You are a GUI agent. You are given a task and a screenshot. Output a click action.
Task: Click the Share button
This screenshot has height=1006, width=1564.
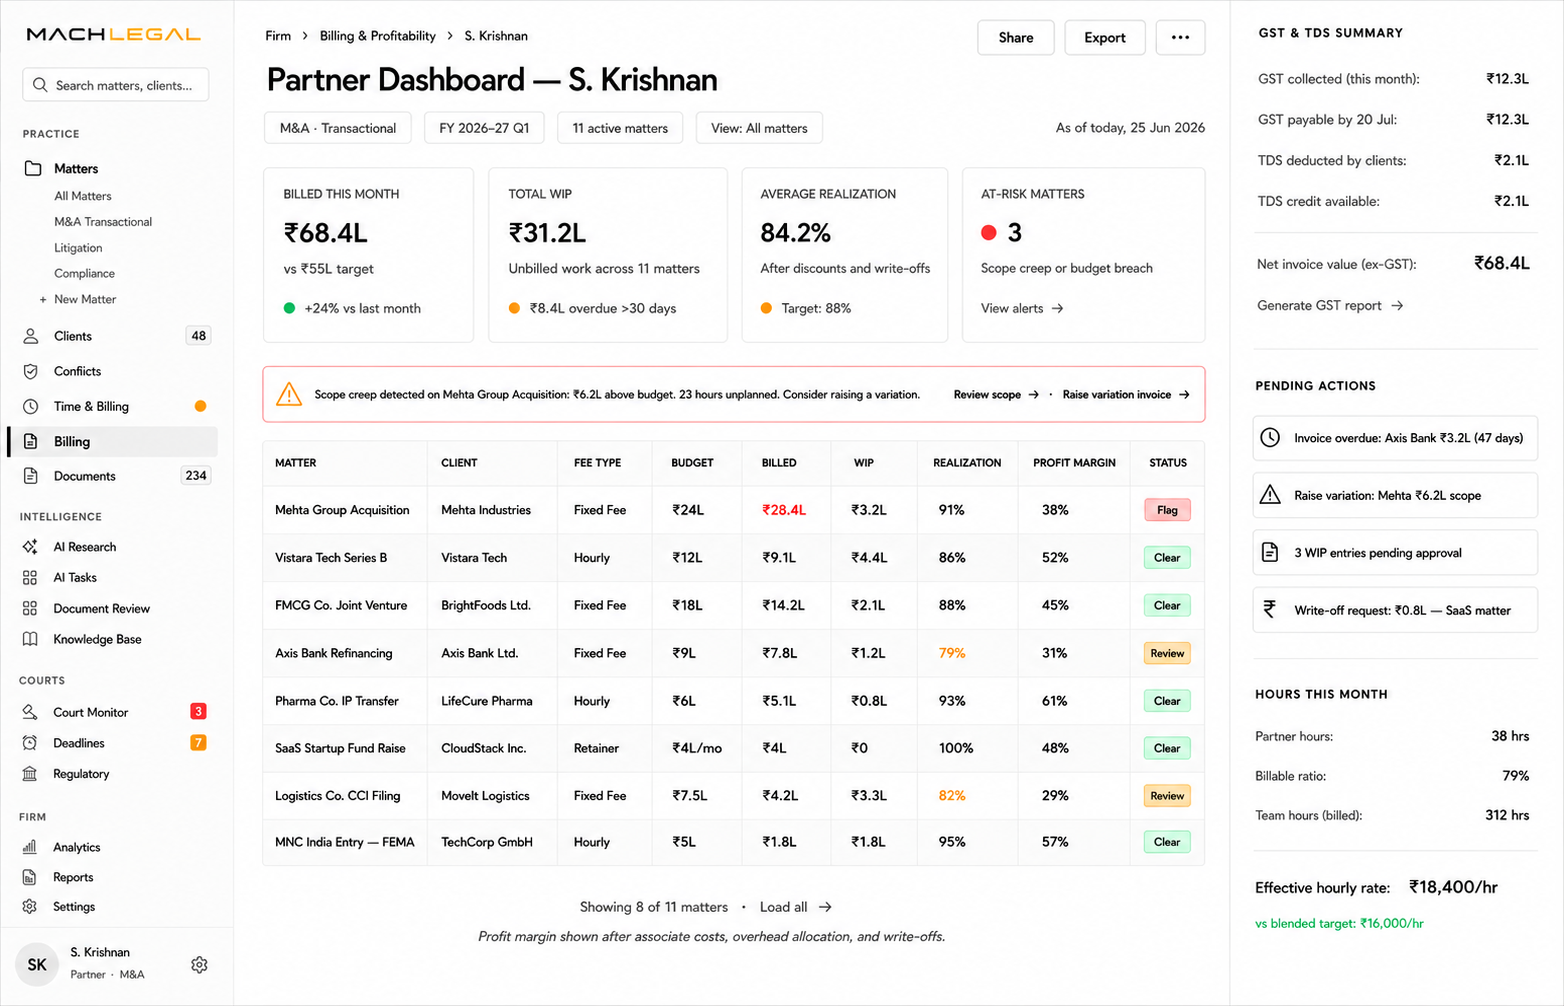(1016, 37)
